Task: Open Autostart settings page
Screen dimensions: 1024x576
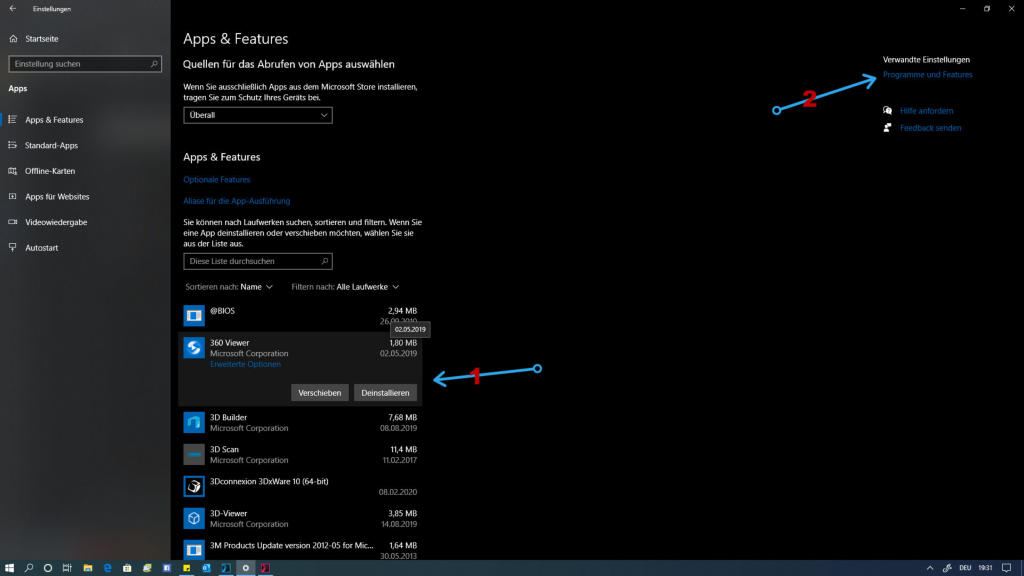Action: click(42, 248)
